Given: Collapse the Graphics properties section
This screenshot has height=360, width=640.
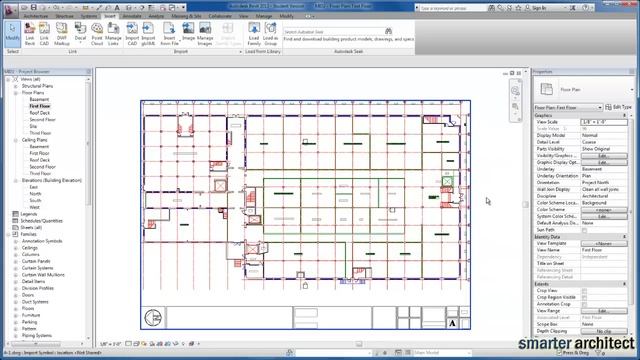Looking at the screenshot, I should click(624, 116).
